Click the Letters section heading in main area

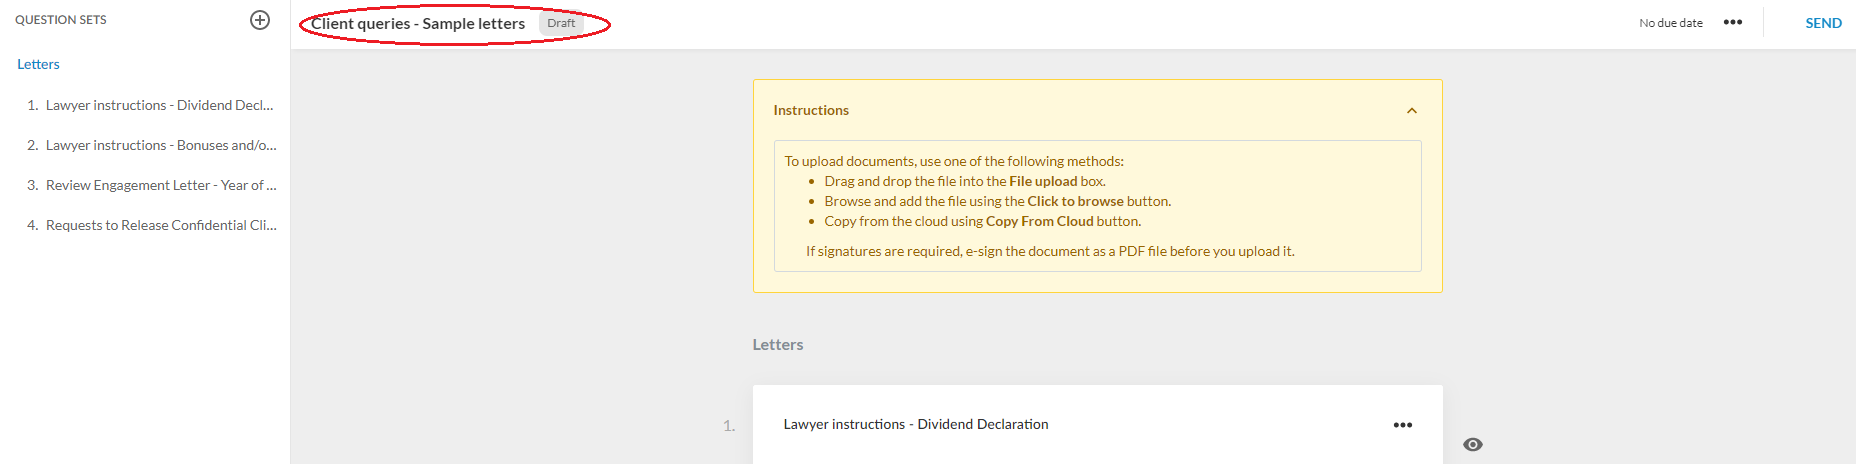[778, 344]
